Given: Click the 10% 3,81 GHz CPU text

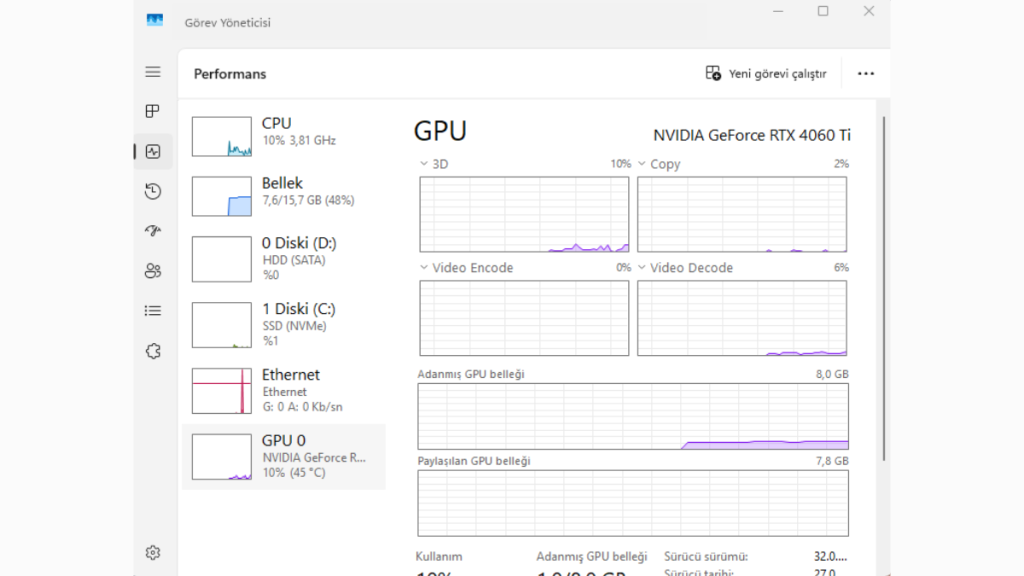Looking at the screenshot, I should (x=299, y=140).
